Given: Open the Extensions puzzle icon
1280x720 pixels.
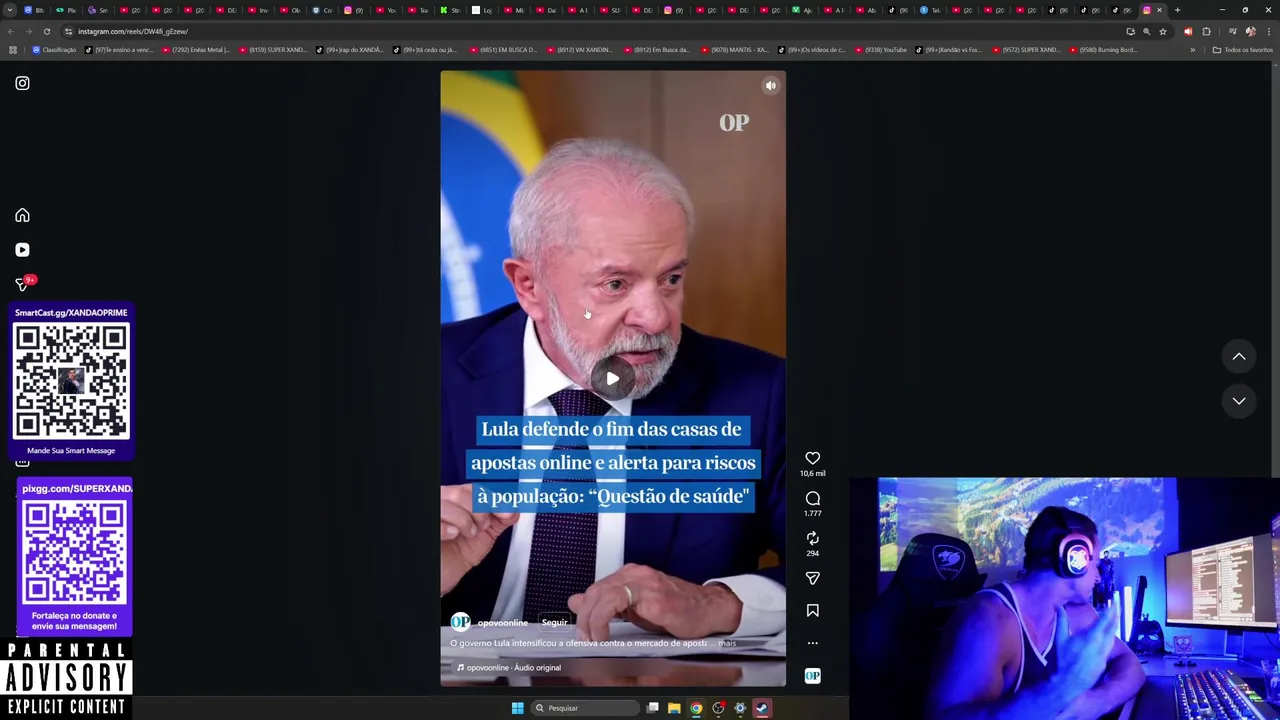Looking at the screenshot, I should click(x=1206, y=31).
